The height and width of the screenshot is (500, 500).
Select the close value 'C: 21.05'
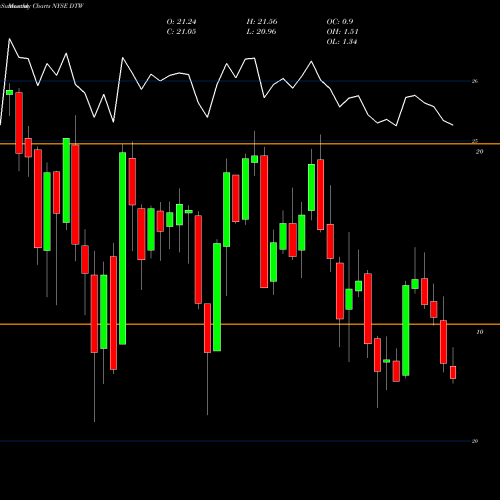point(181,32)
